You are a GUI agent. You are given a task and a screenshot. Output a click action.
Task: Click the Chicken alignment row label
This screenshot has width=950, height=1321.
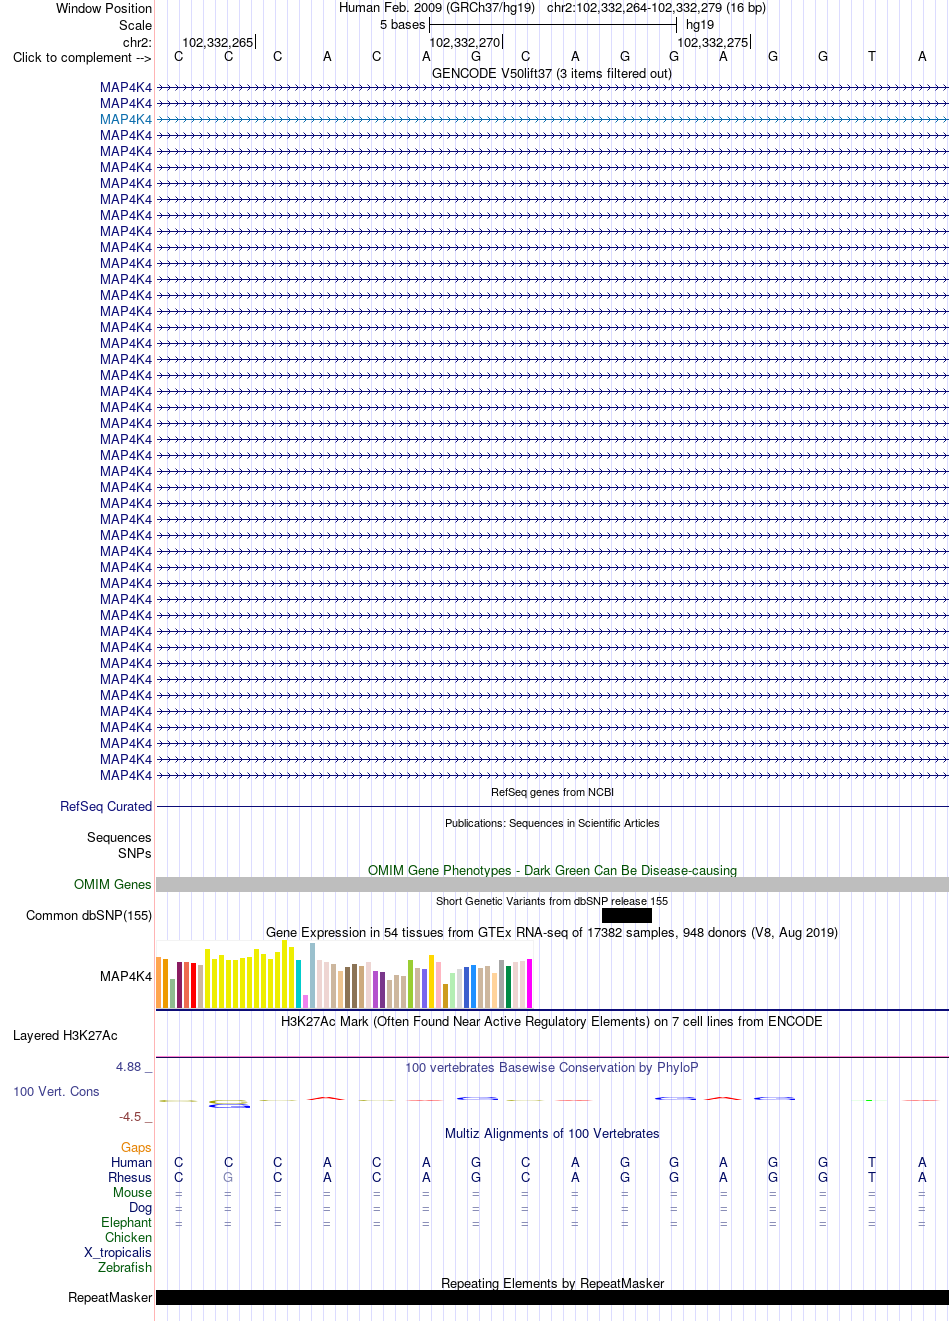(x=128, y=1237)
